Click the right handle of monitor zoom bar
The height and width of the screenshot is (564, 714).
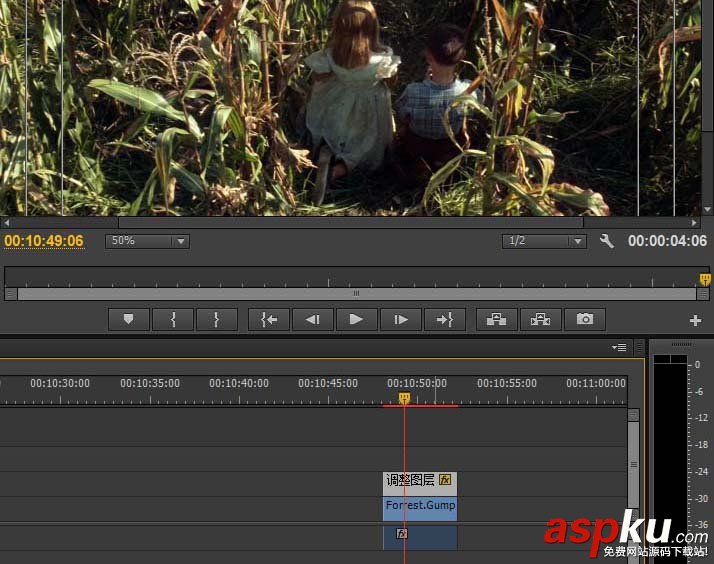703,295
